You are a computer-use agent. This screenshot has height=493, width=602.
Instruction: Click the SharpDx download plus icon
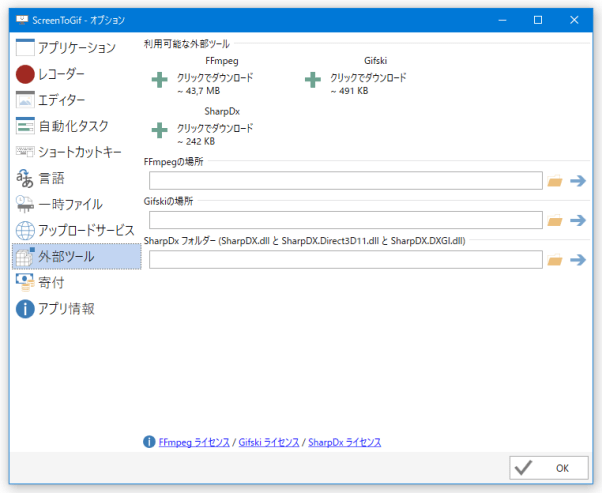(x=159, y=130)
